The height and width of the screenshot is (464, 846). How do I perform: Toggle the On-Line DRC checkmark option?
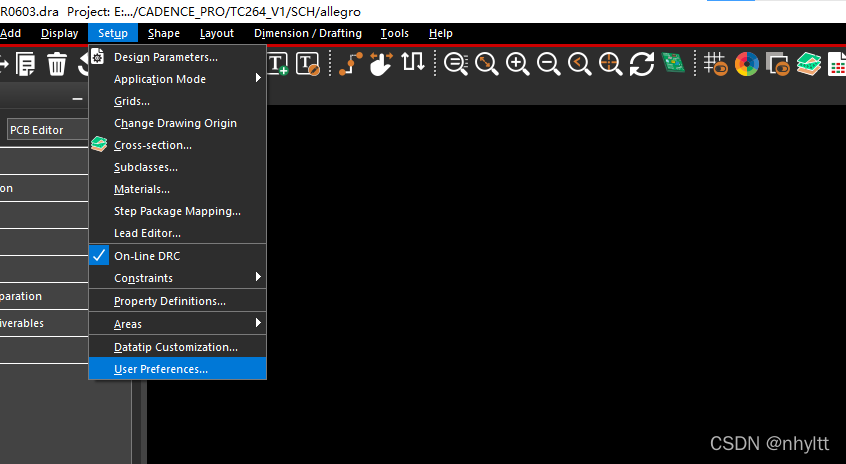(x=146, y=256)
